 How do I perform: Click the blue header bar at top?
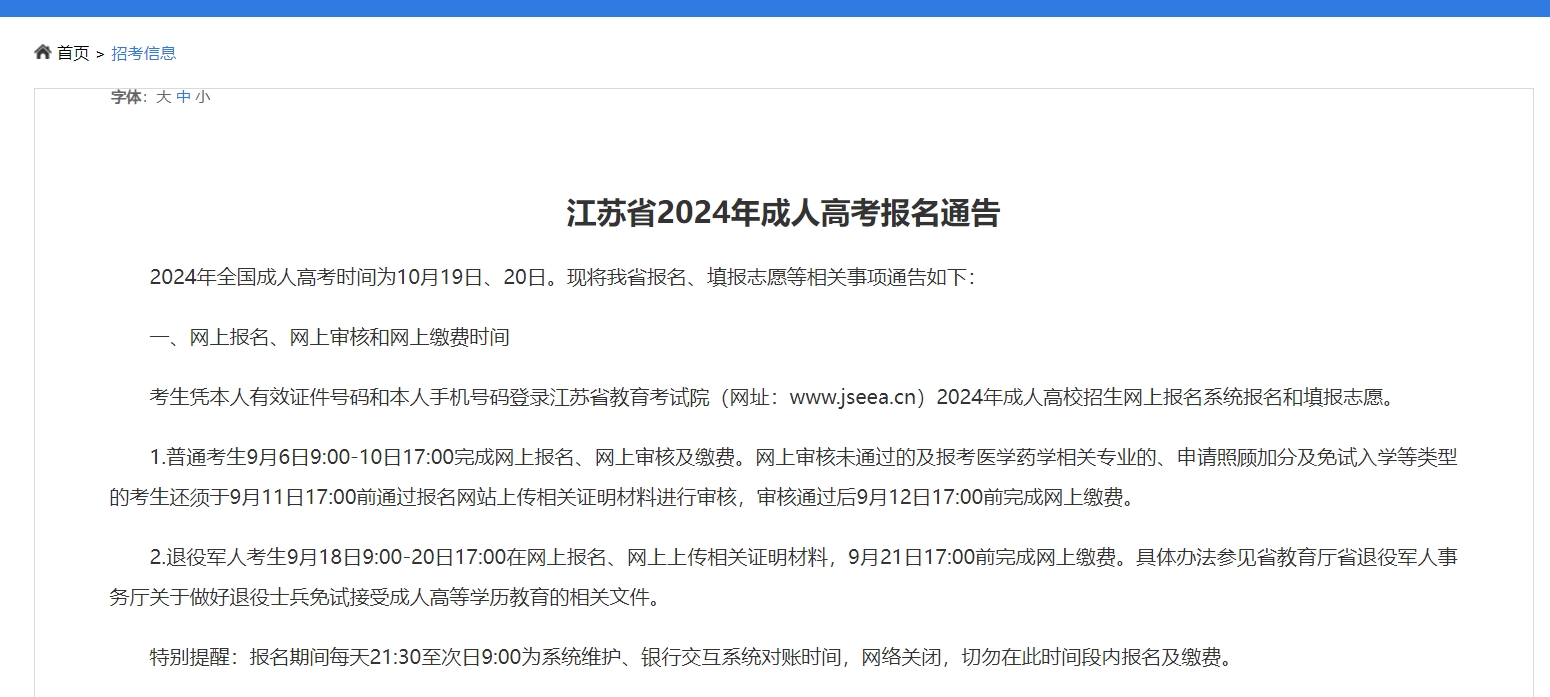point(775,8)
